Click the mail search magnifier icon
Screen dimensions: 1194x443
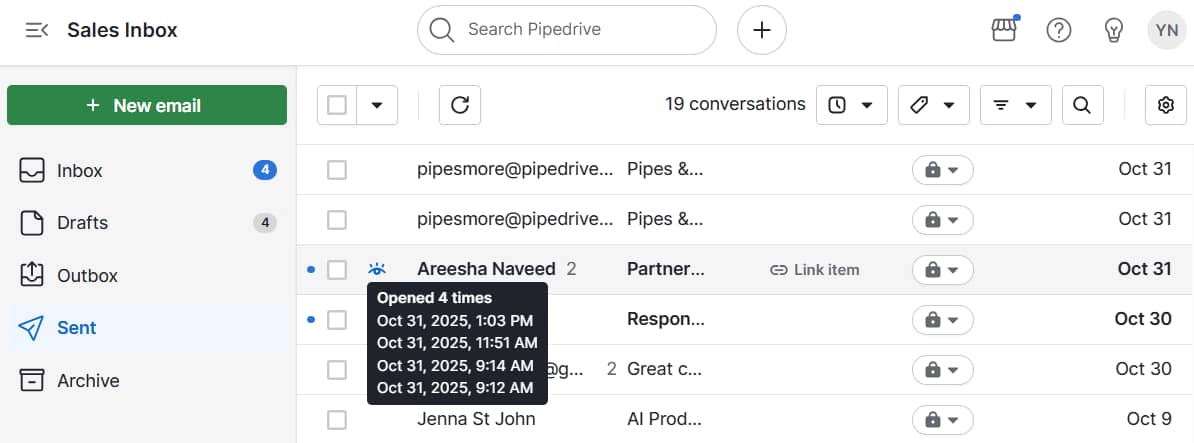1083,105
